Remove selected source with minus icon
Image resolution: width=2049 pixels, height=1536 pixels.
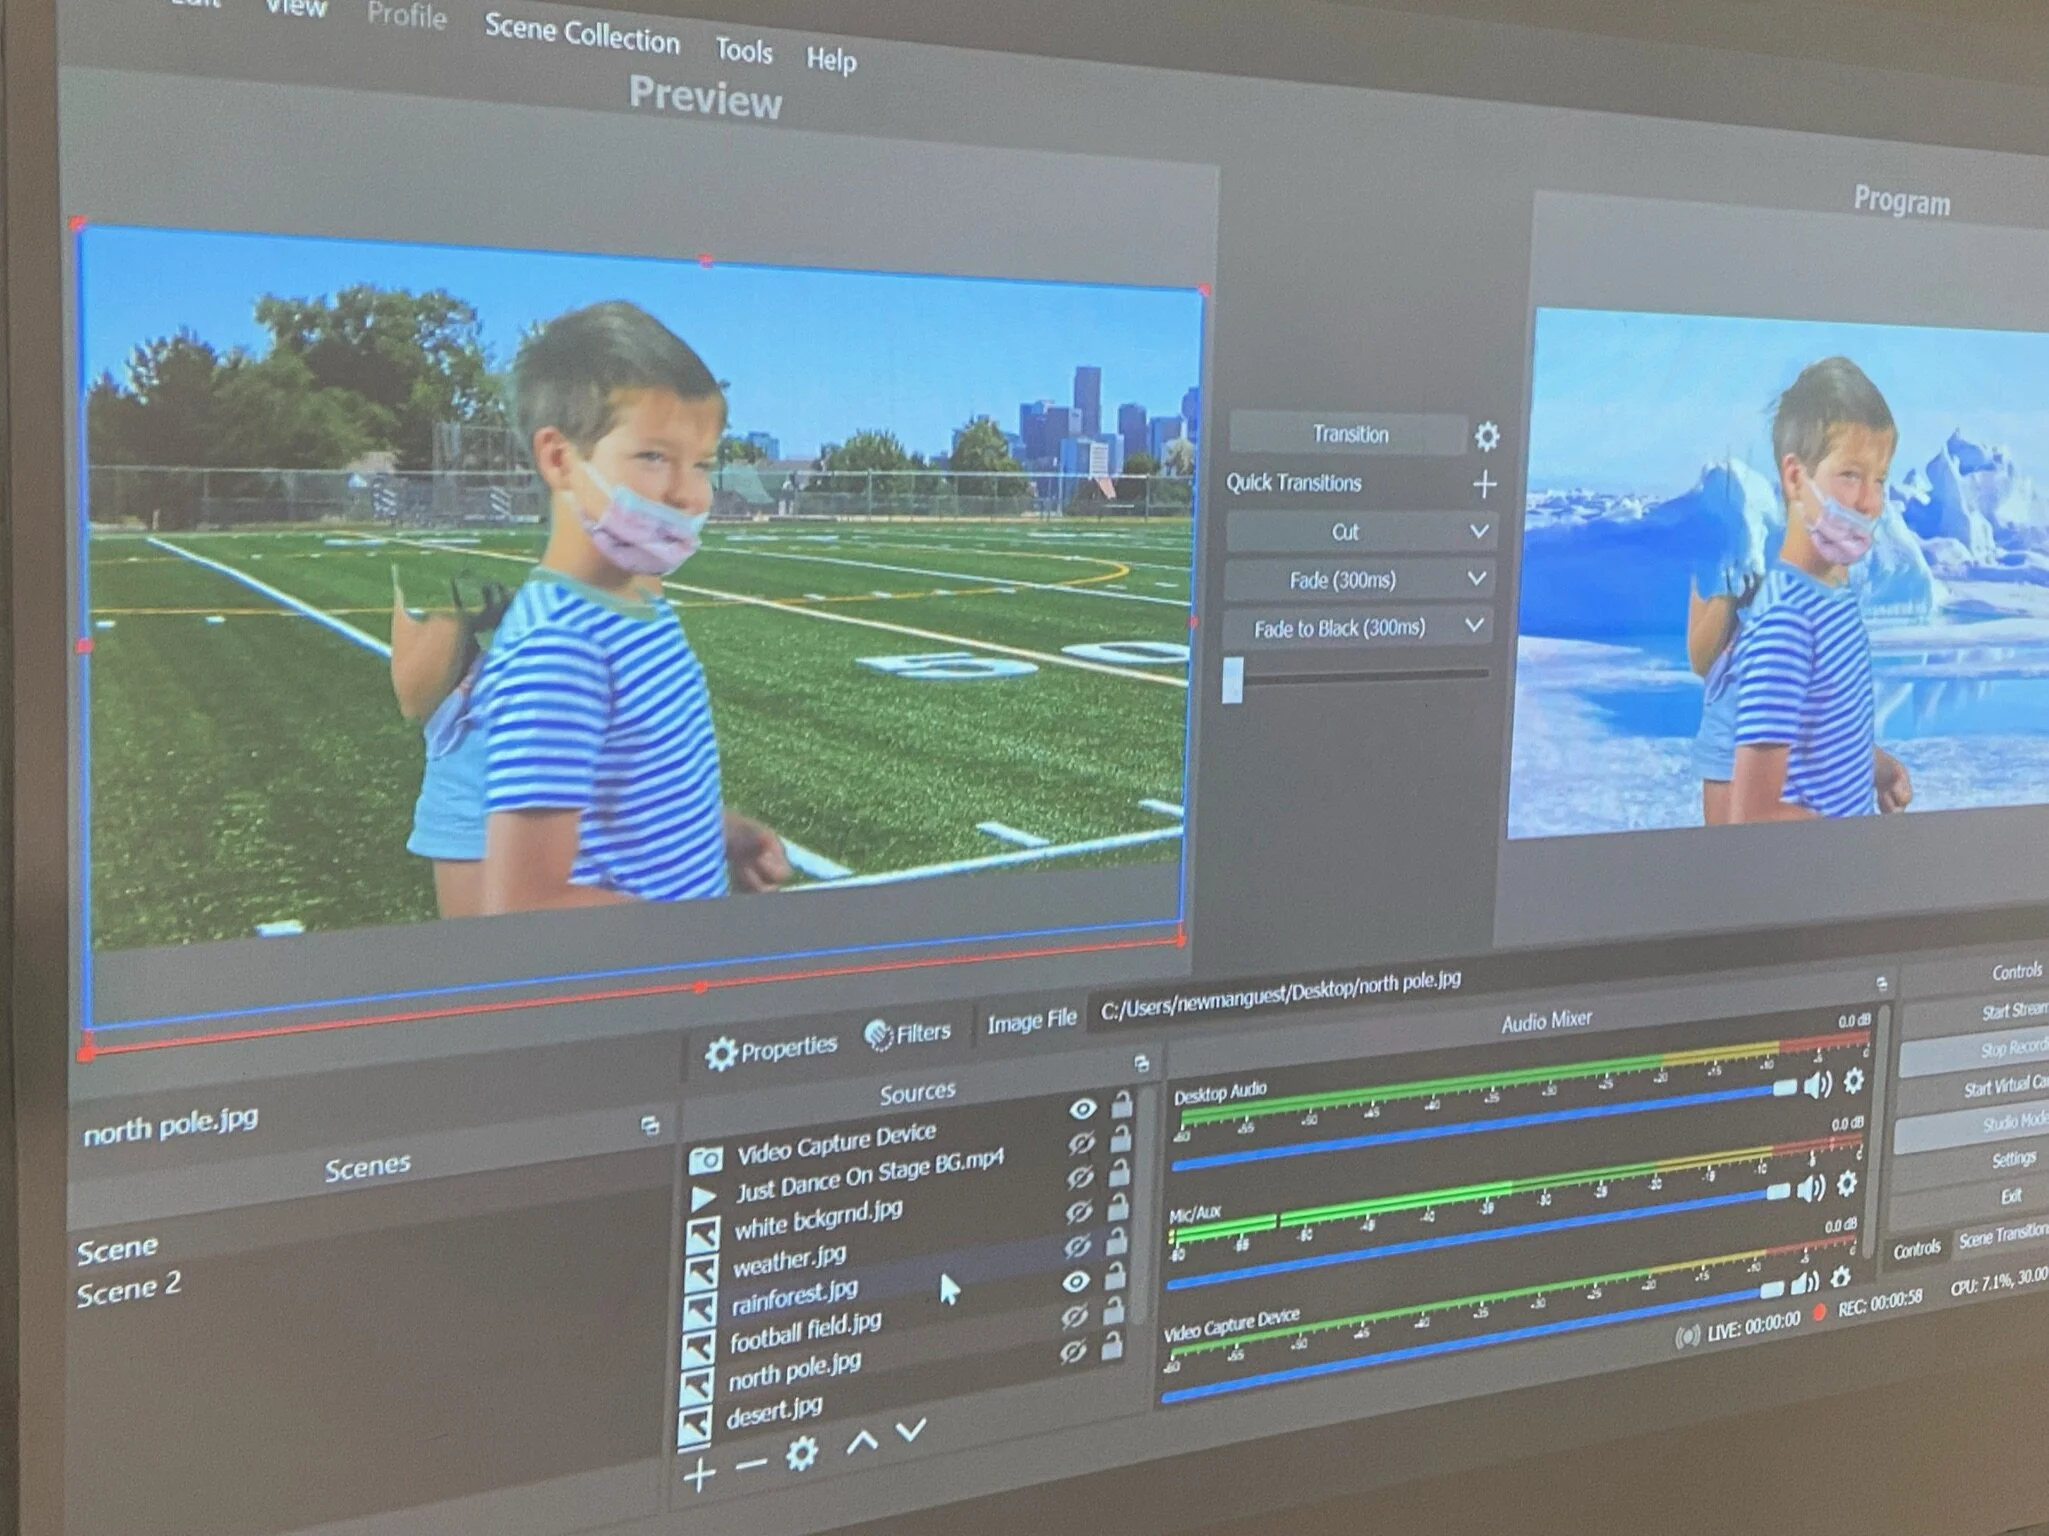pos(750,1464)
